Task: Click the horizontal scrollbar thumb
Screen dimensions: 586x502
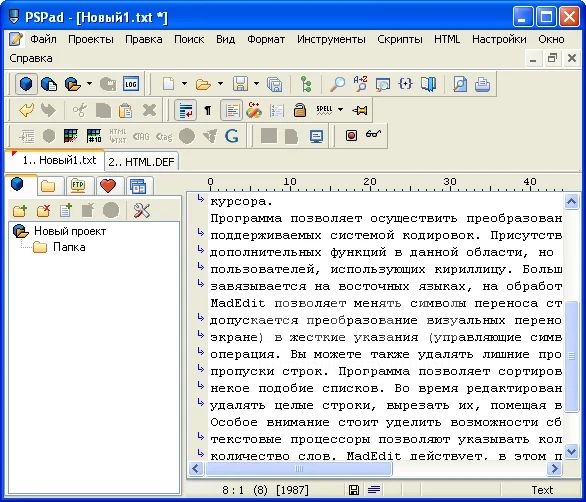Action: (299, 468)
